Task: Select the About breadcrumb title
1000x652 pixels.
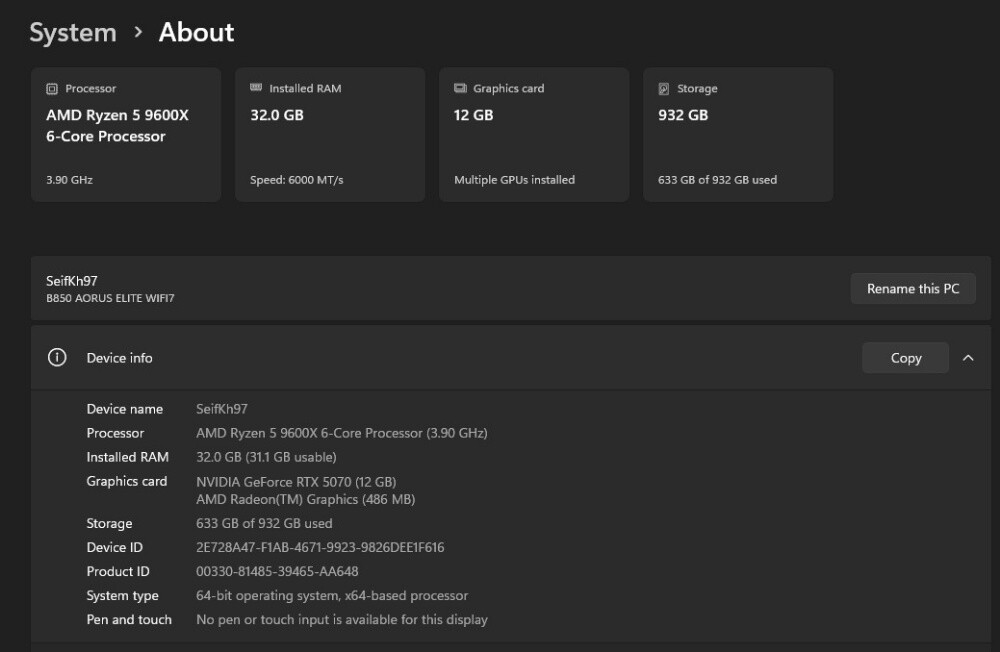Action: [x=196, y=33]
